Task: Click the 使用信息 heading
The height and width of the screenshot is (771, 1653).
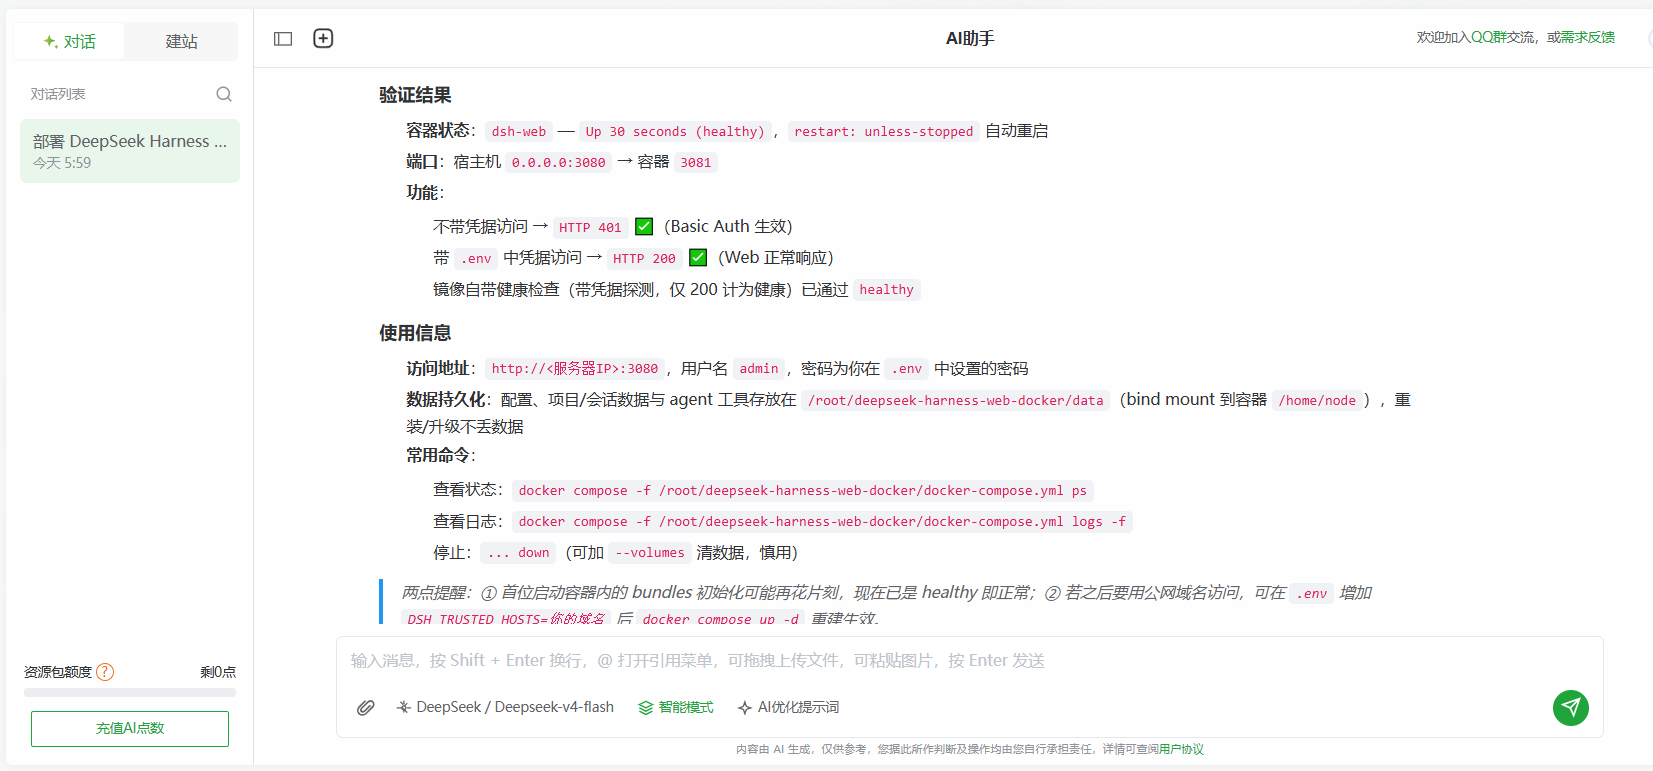Action: 415,333
